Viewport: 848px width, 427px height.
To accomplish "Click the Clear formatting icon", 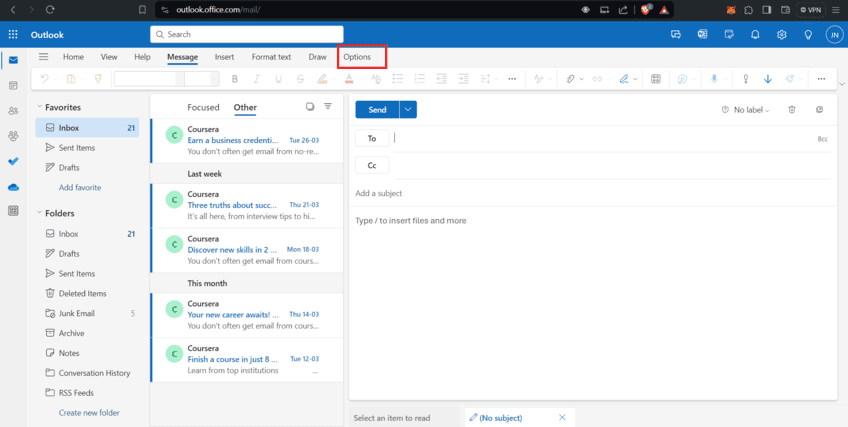I will pos(376,79).
